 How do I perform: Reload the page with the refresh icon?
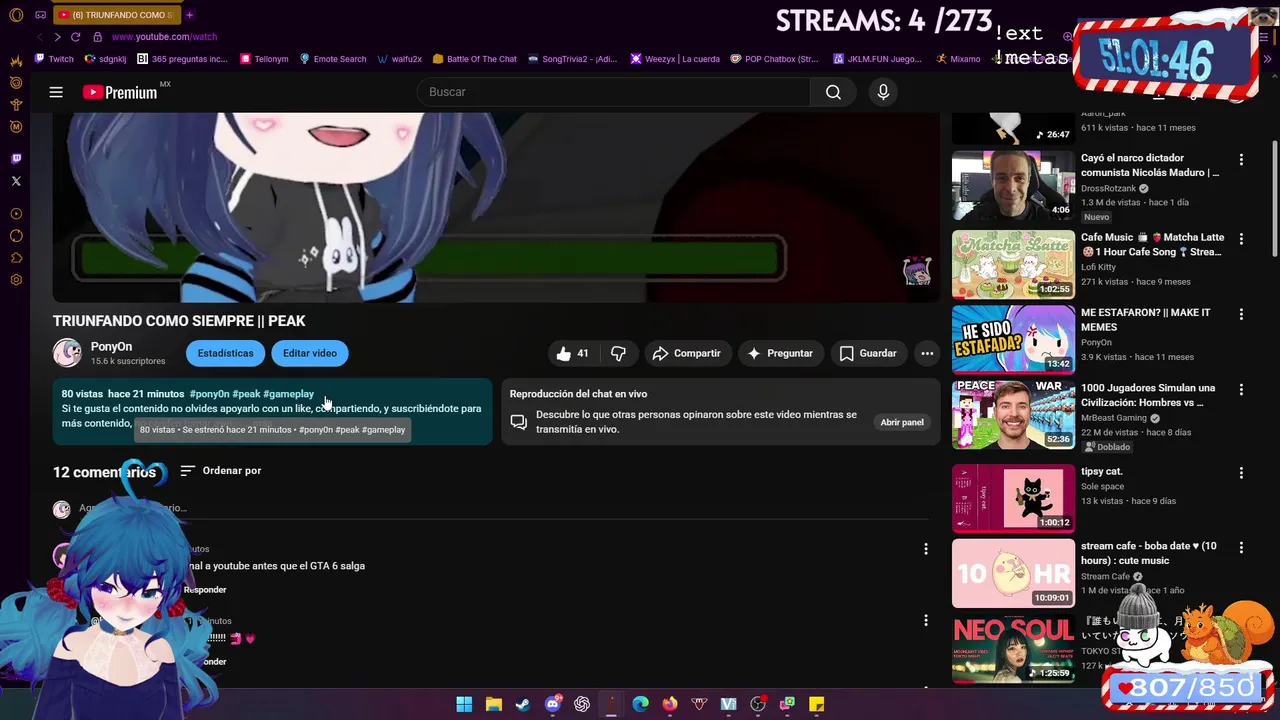coord(75,37)
